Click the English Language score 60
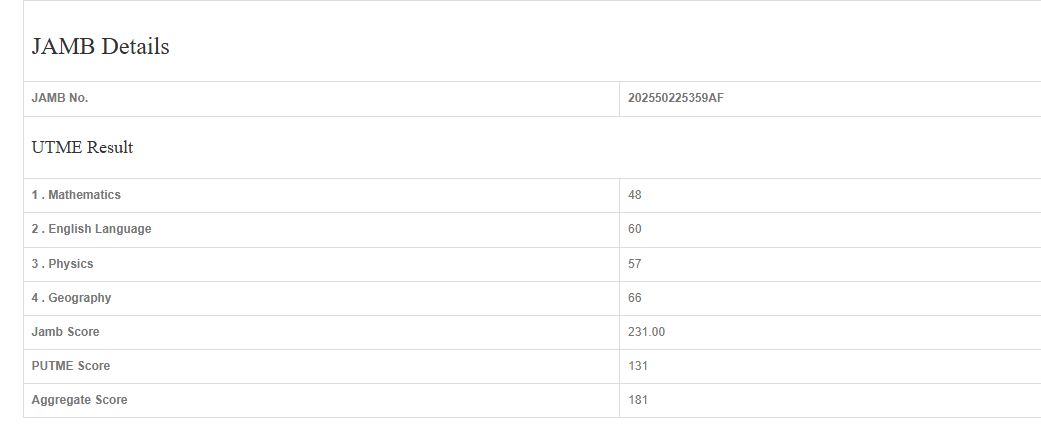Viewport: 1041px width, 430px height. pyautogui.click(x=635, y=229)
